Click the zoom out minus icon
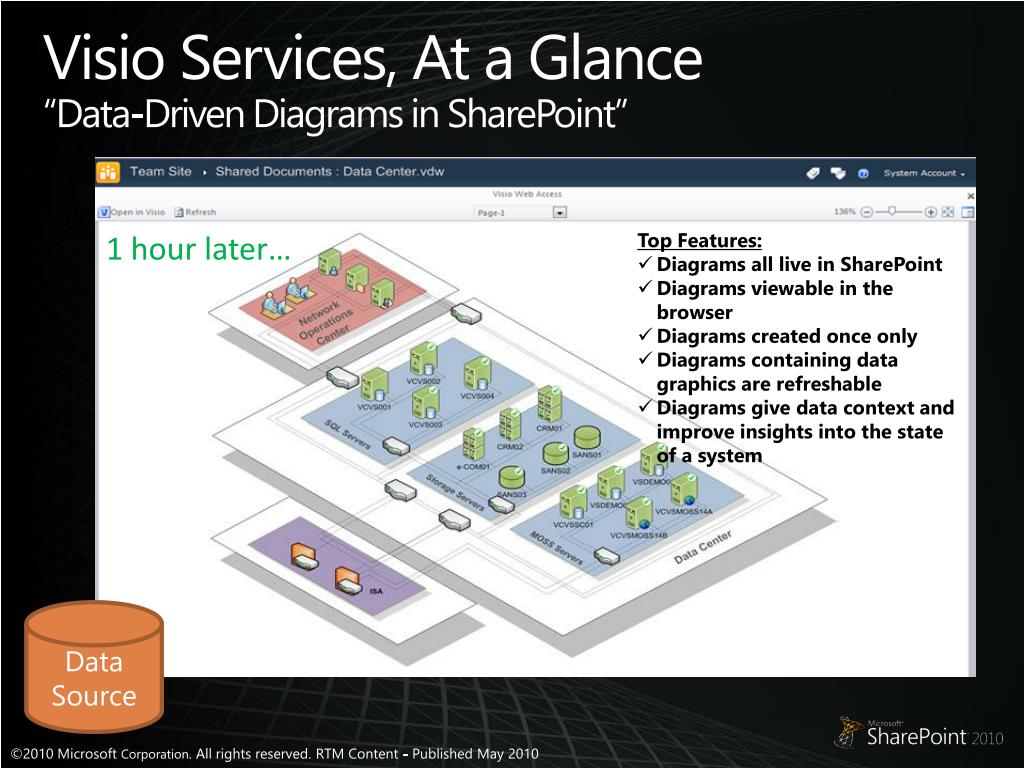The width and height of the screenshot is (1024, 768). (x=867, y=212)
